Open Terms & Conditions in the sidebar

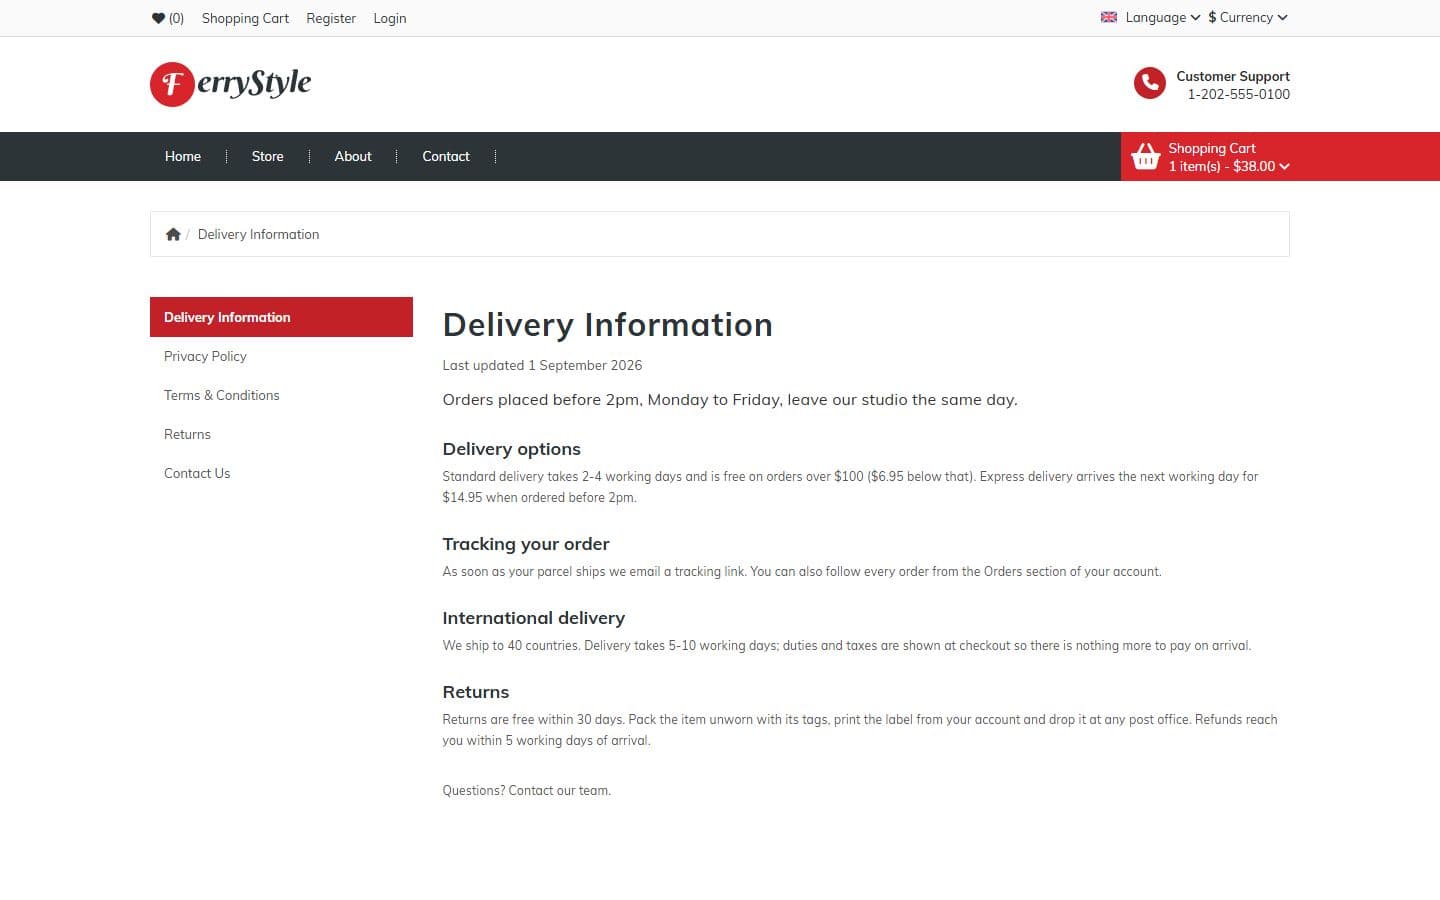222,395
